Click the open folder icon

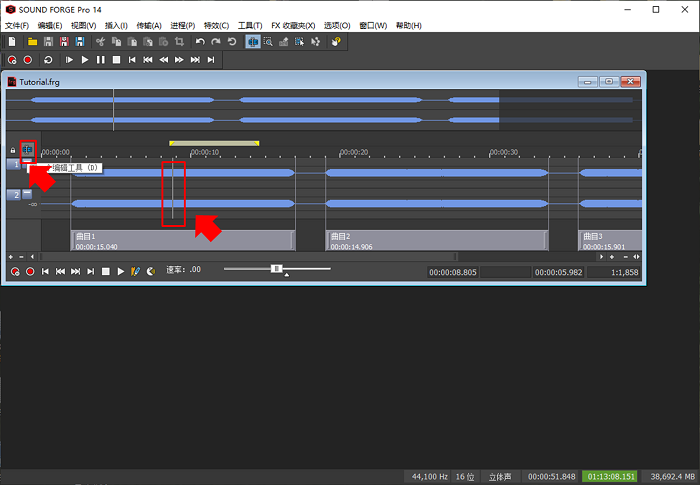pos(32,42)
